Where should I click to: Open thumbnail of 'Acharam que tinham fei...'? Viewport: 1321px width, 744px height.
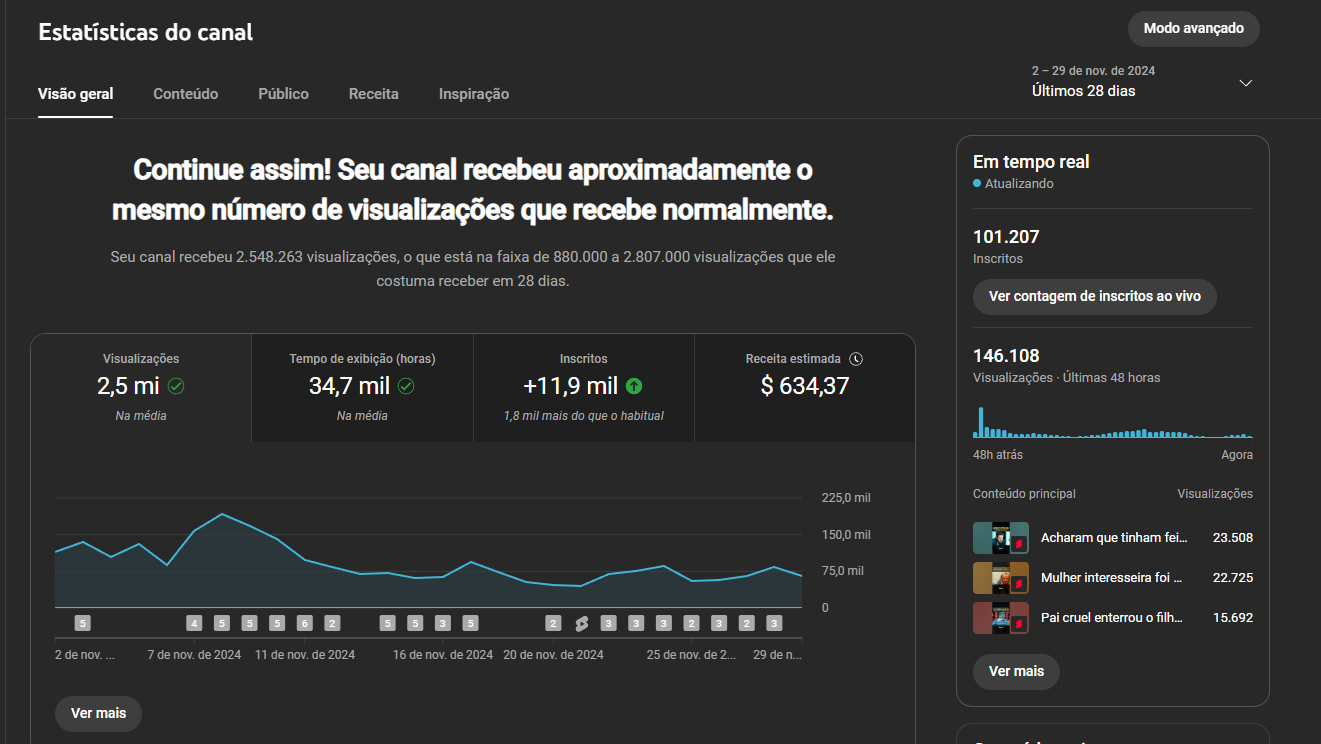pyautogui.click(x=1001, y=538)
